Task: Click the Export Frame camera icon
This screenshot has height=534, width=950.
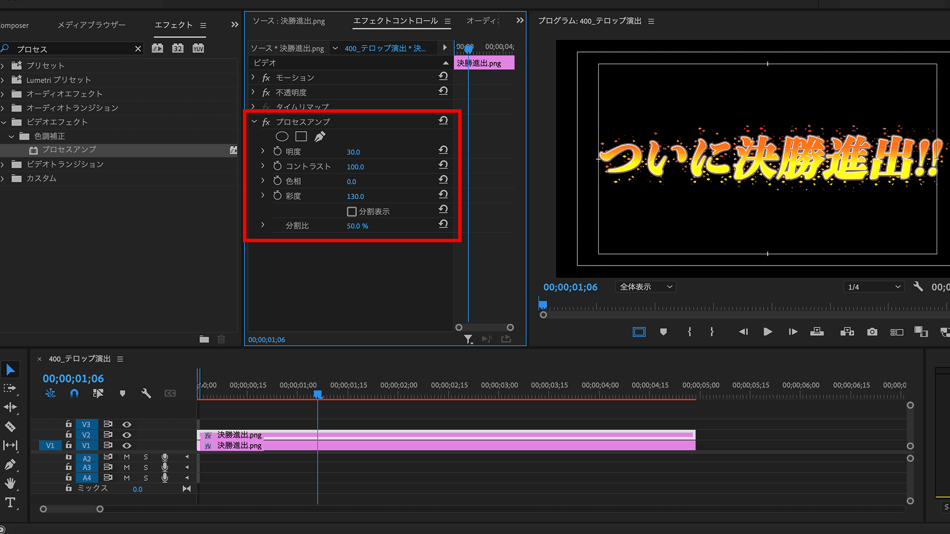Action: (872, 332)
